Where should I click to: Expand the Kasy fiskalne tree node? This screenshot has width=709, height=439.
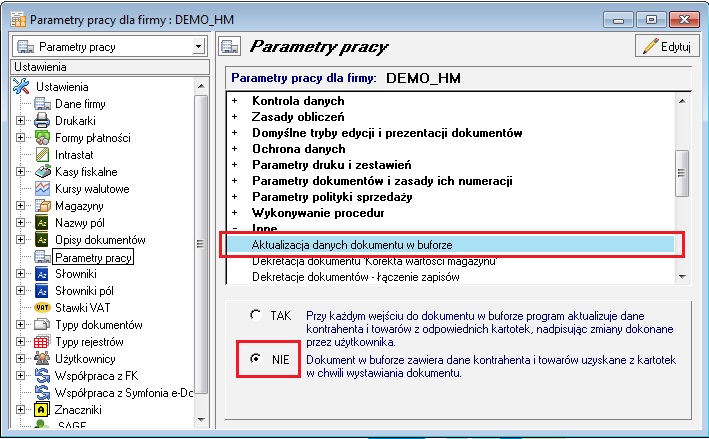[20, 171]
